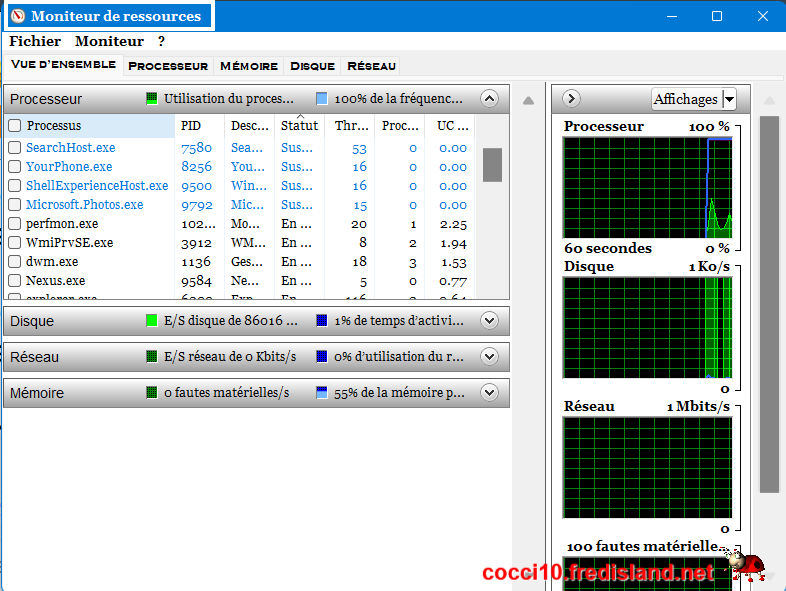Select the Microsoft.Photos.exe process name
The image size is (786, 591).
click(x=85, y=205)
